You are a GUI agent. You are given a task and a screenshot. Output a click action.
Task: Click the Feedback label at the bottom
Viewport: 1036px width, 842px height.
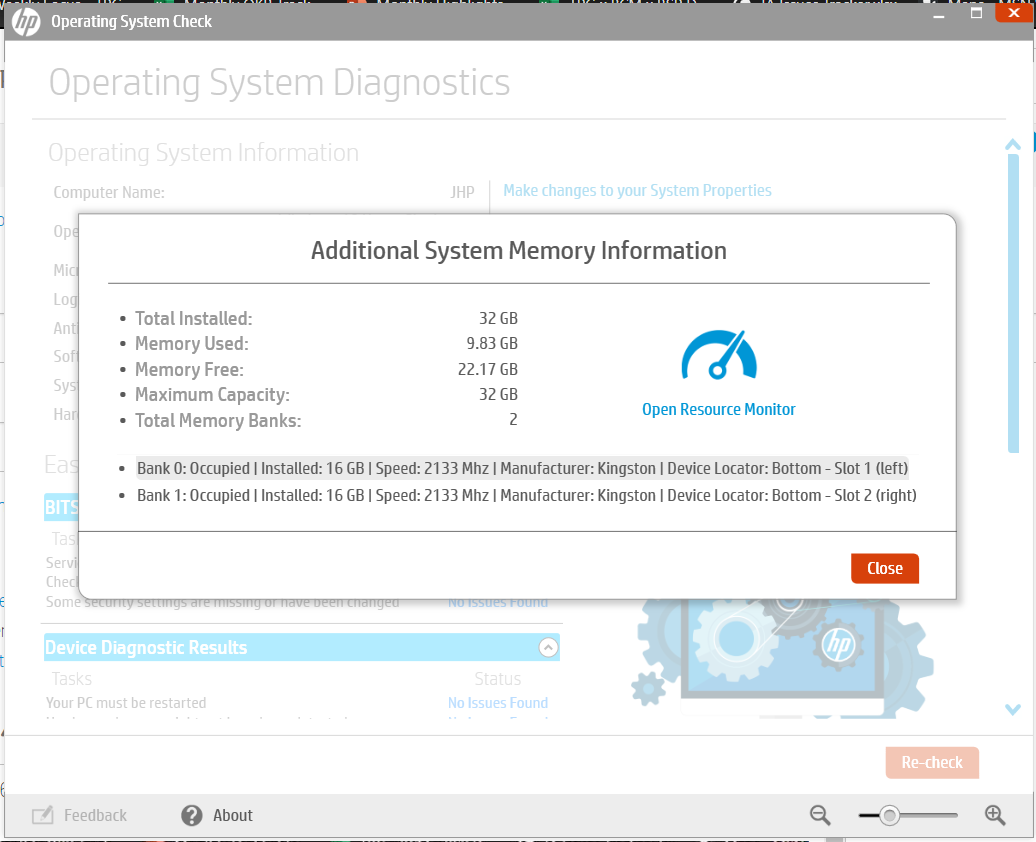[x=93, y=815]
